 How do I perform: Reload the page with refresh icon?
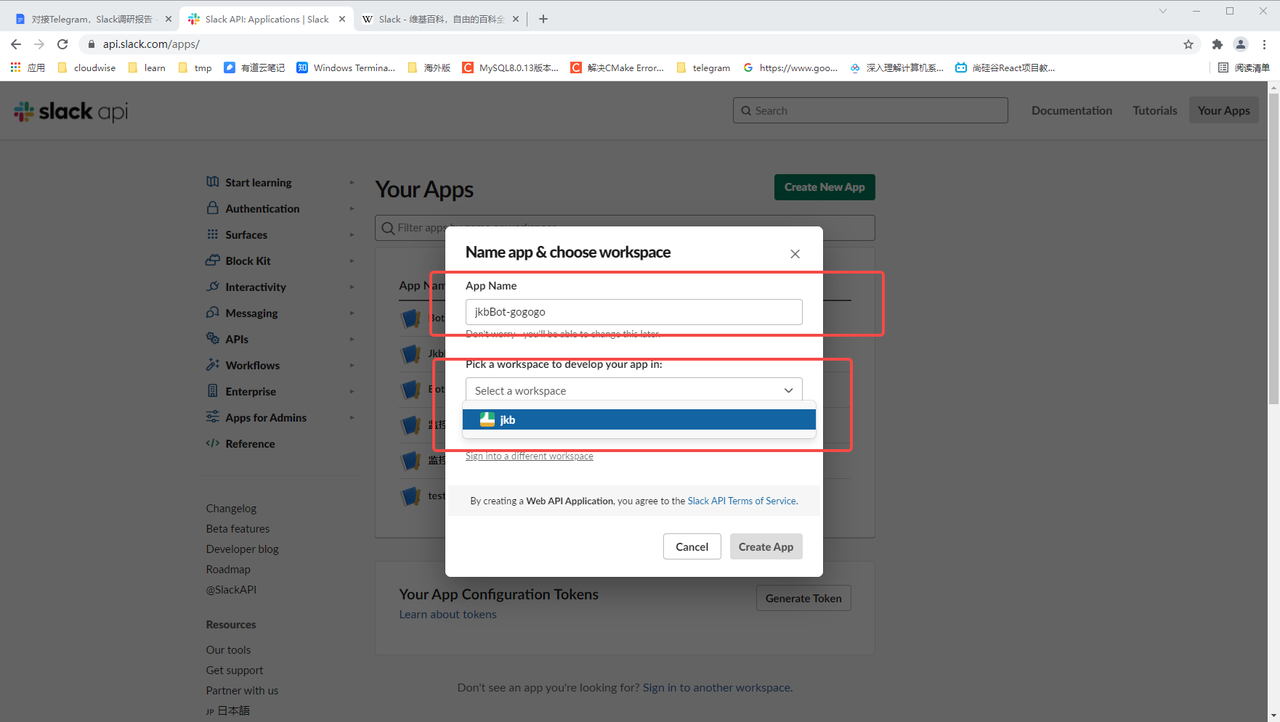coord(62,44)
